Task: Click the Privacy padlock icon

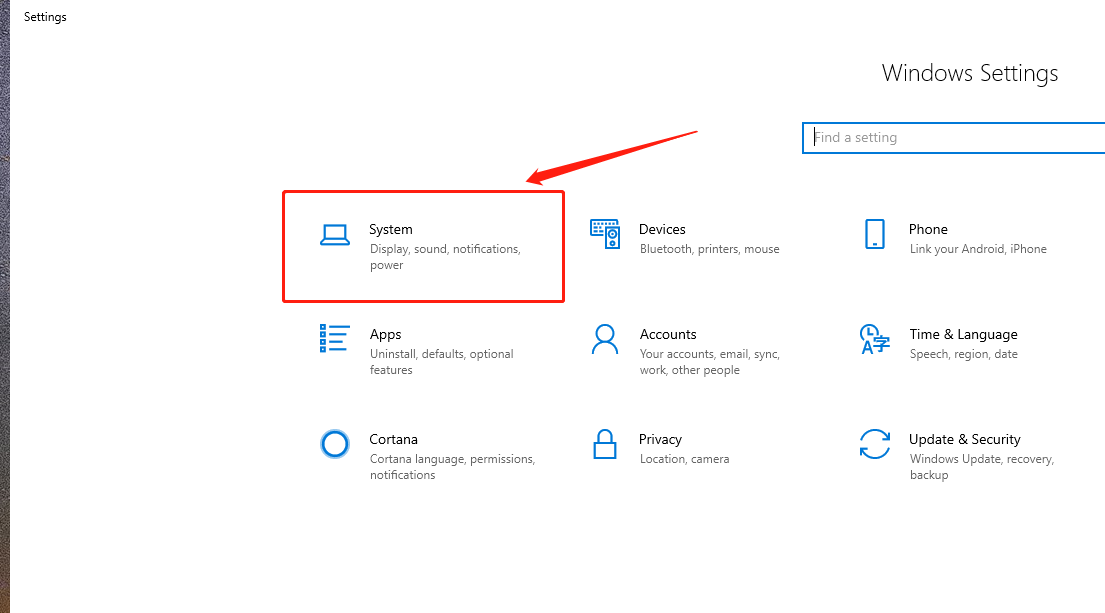Action: tap(604, 444)
